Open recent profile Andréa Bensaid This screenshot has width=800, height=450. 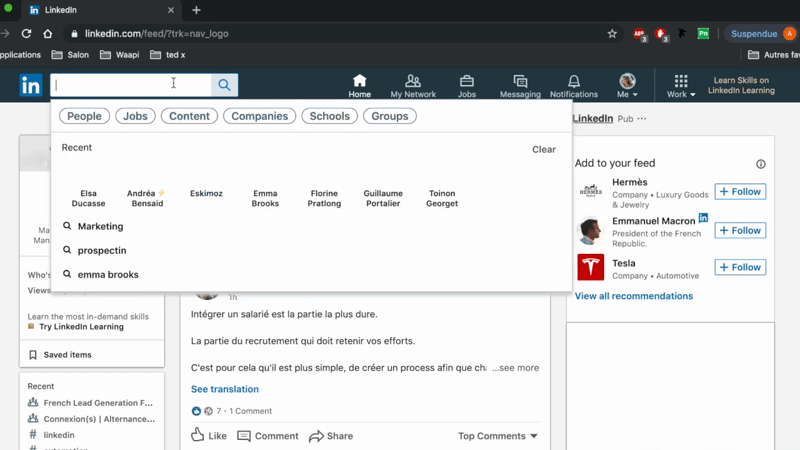[x=147, y=198]
